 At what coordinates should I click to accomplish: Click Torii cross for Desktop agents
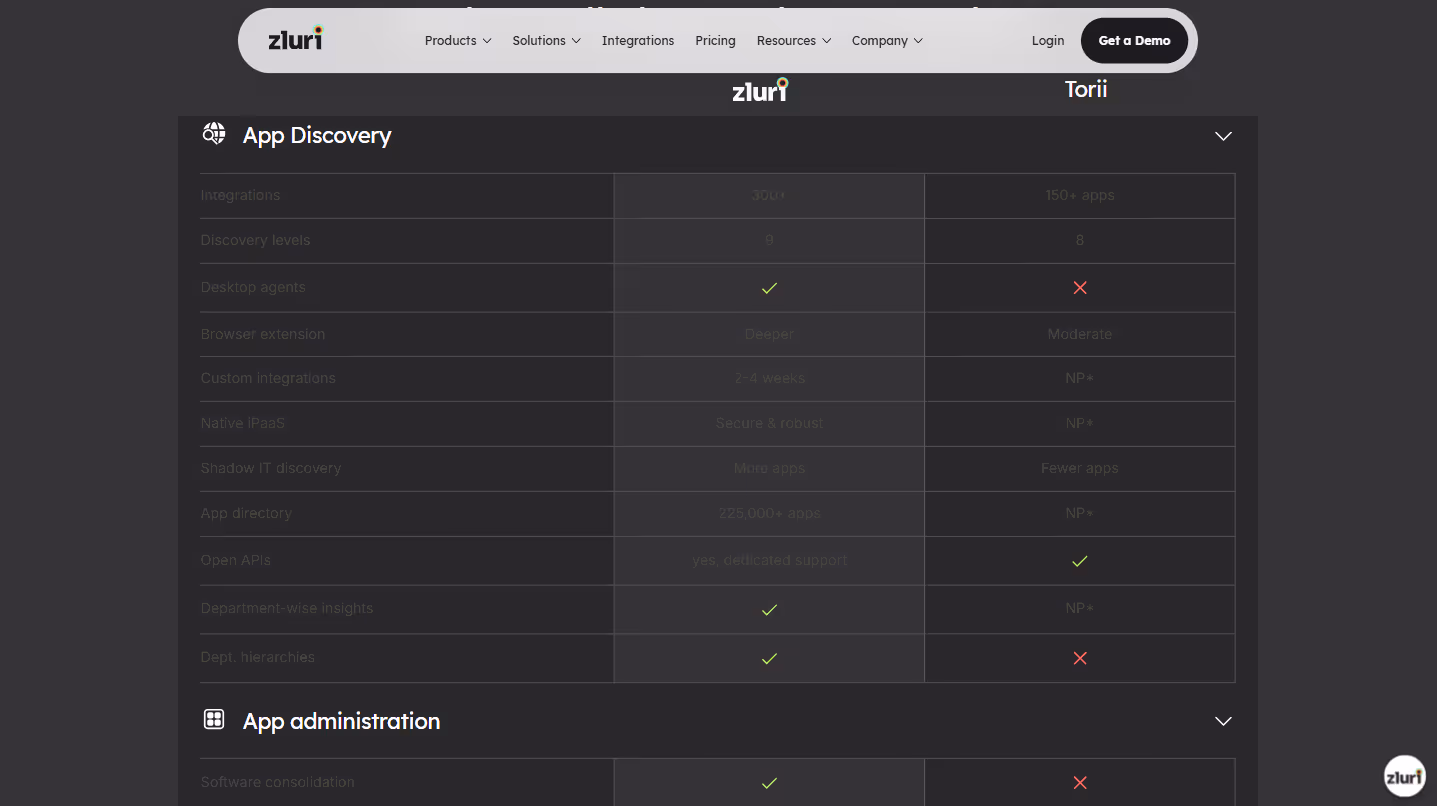coord(1080,288)
